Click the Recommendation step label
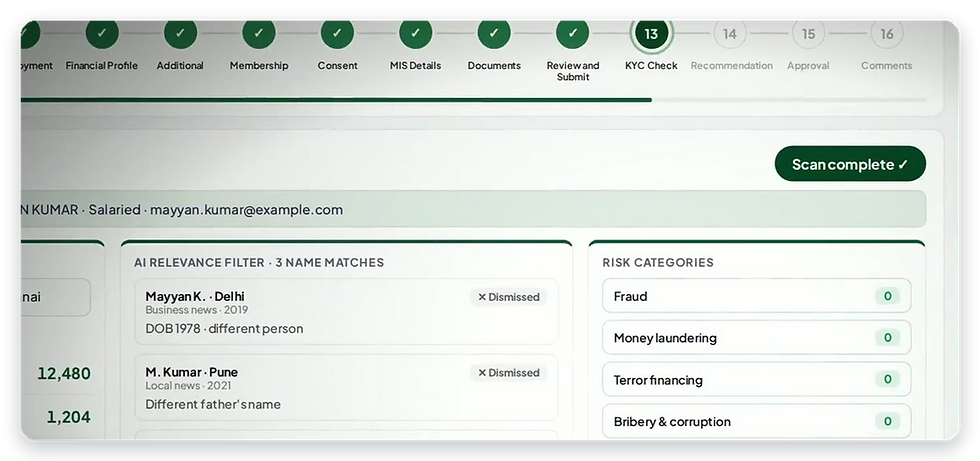This screenshot has width=980, height=461. [x=731, y=66]
